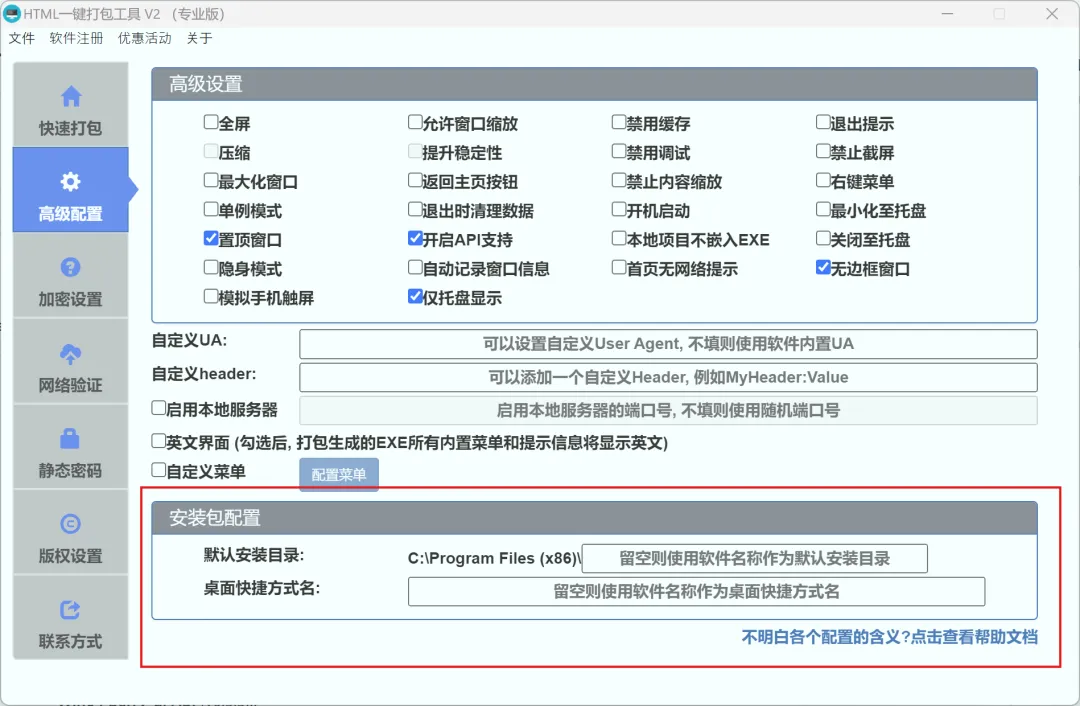This screenshot has width=1080, height=706.
Task: Enable the 全屏 checkbox
Action: coord(211,123)
